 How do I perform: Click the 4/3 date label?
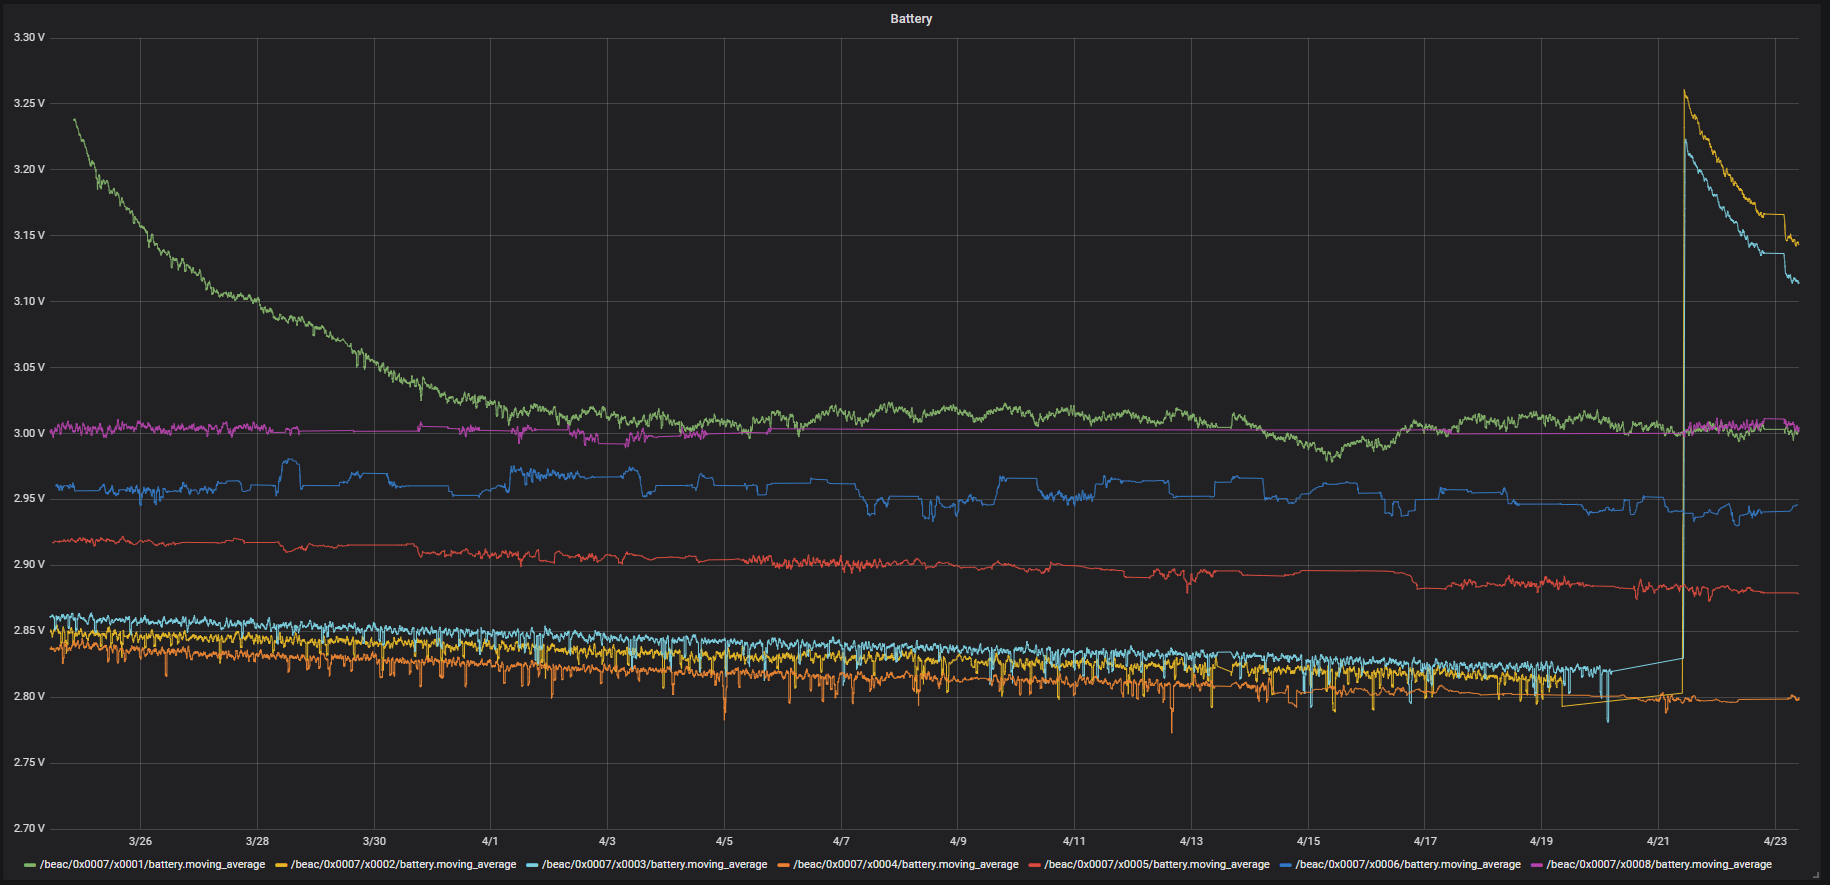(x=607, y=841)
